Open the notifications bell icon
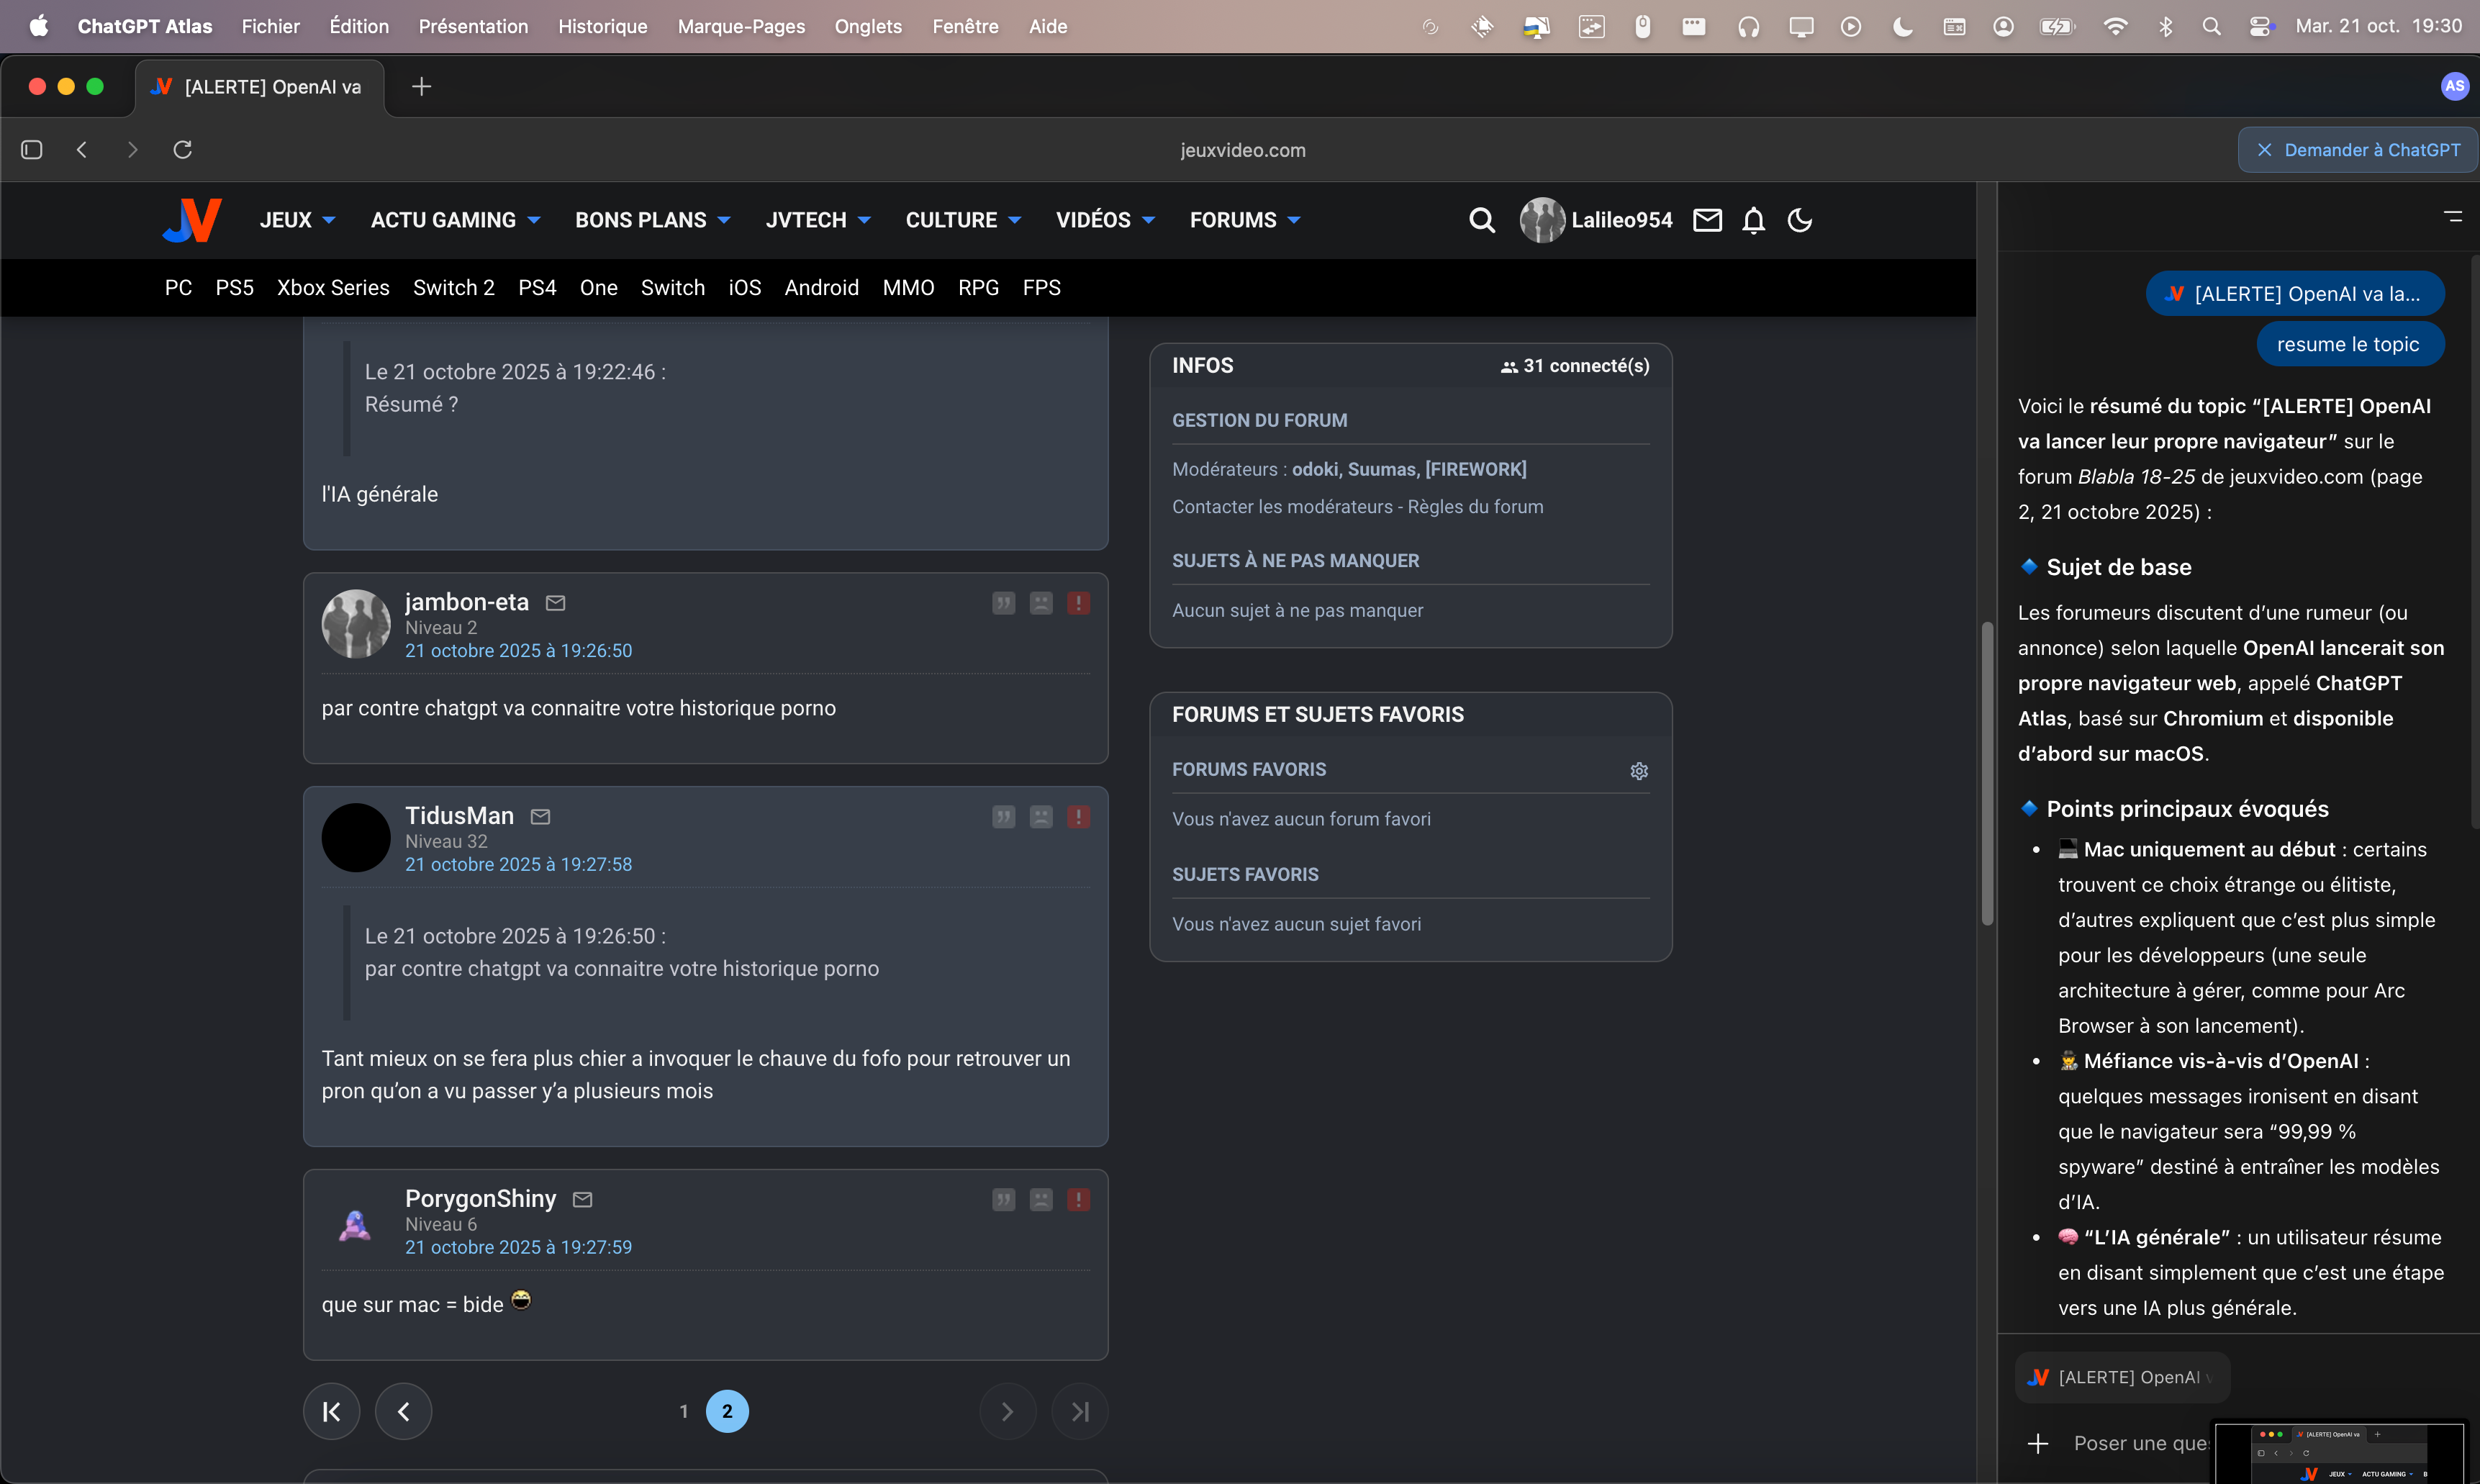 click(x=1753, y=220)
